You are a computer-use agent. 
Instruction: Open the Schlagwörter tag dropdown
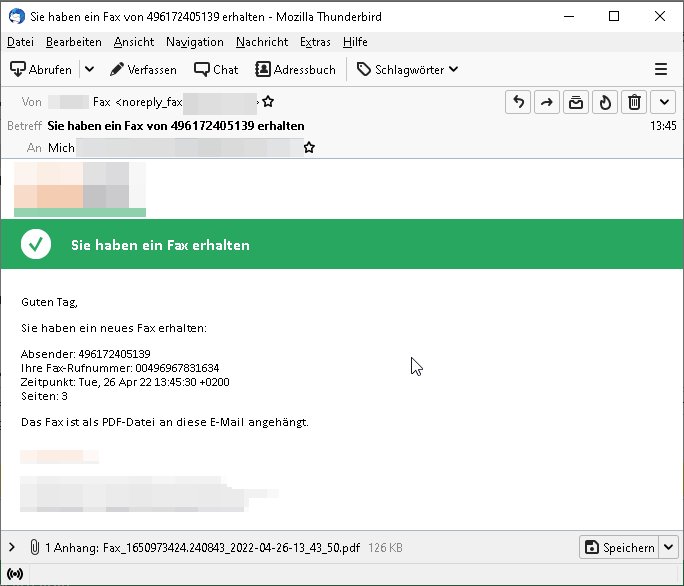pyautogui.click(x=407, y=69)
